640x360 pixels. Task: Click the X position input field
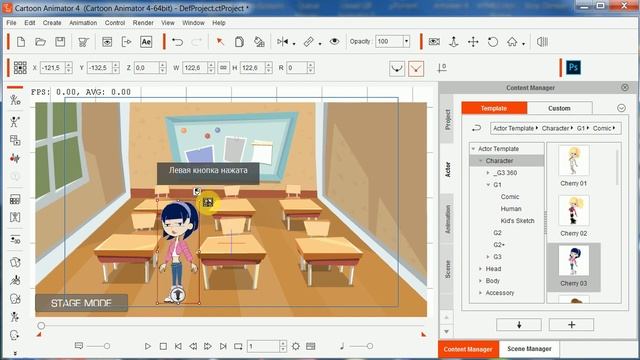[x=53, y=68]
